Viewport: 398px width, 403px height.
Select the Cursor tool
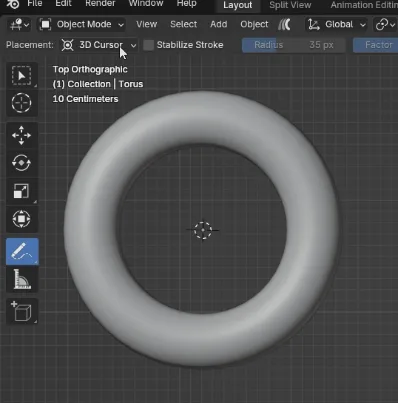click(22, 103)
